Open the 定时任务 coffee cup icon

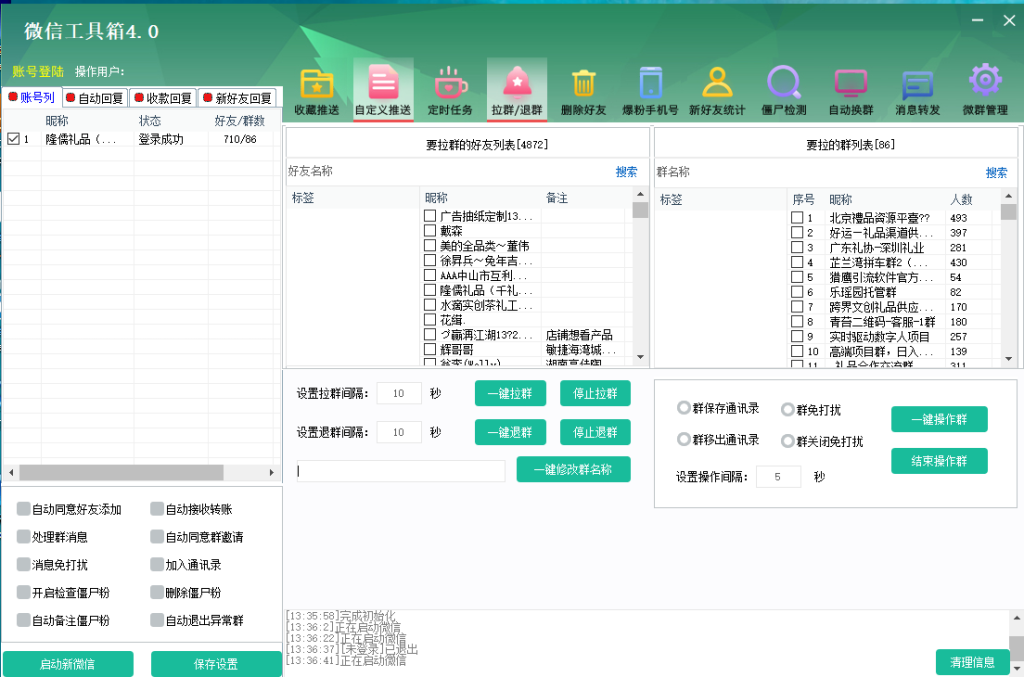(x=450, y=88)
